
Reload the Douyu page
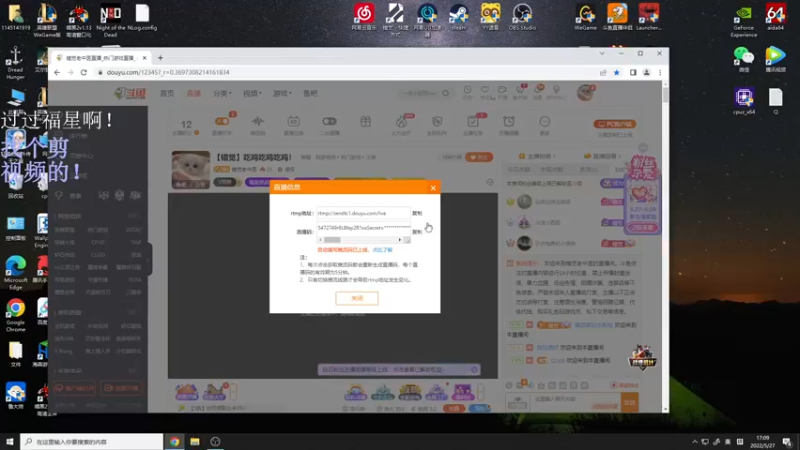coord(84,72)
